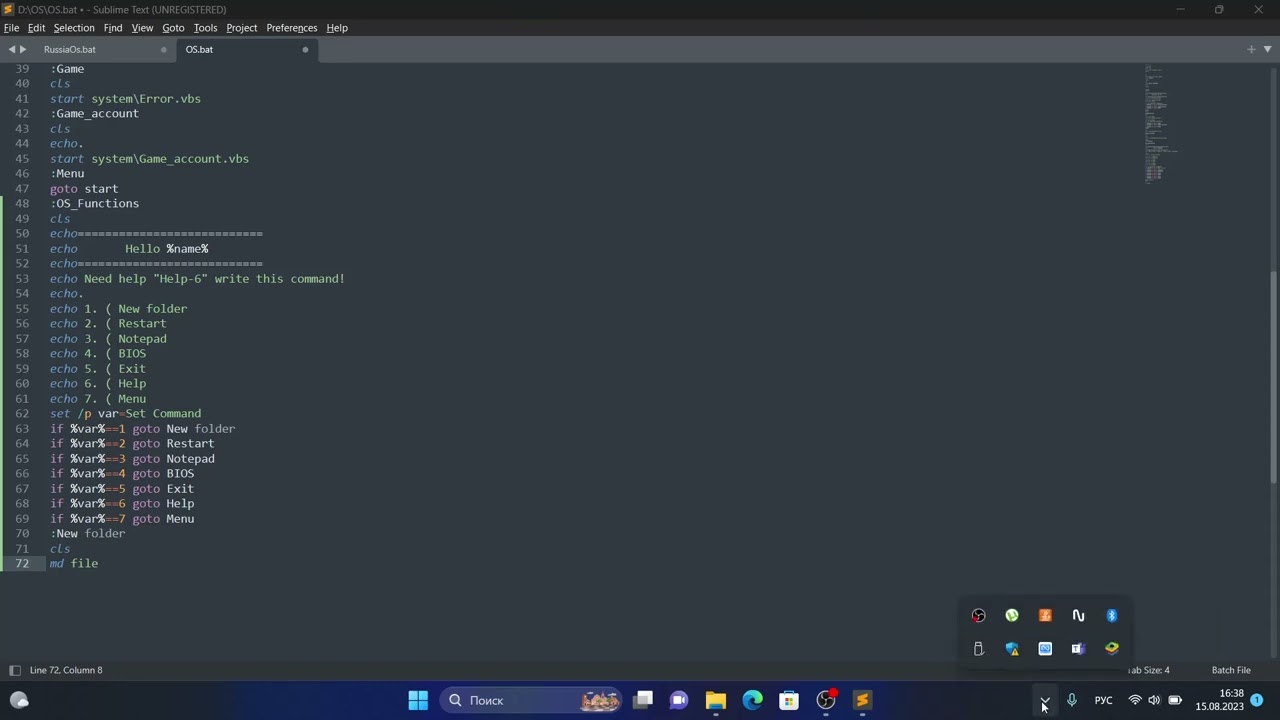Open the Chat icon on taskbar
The height and width of the screenshot is (720, 1280).
point(679,700)
